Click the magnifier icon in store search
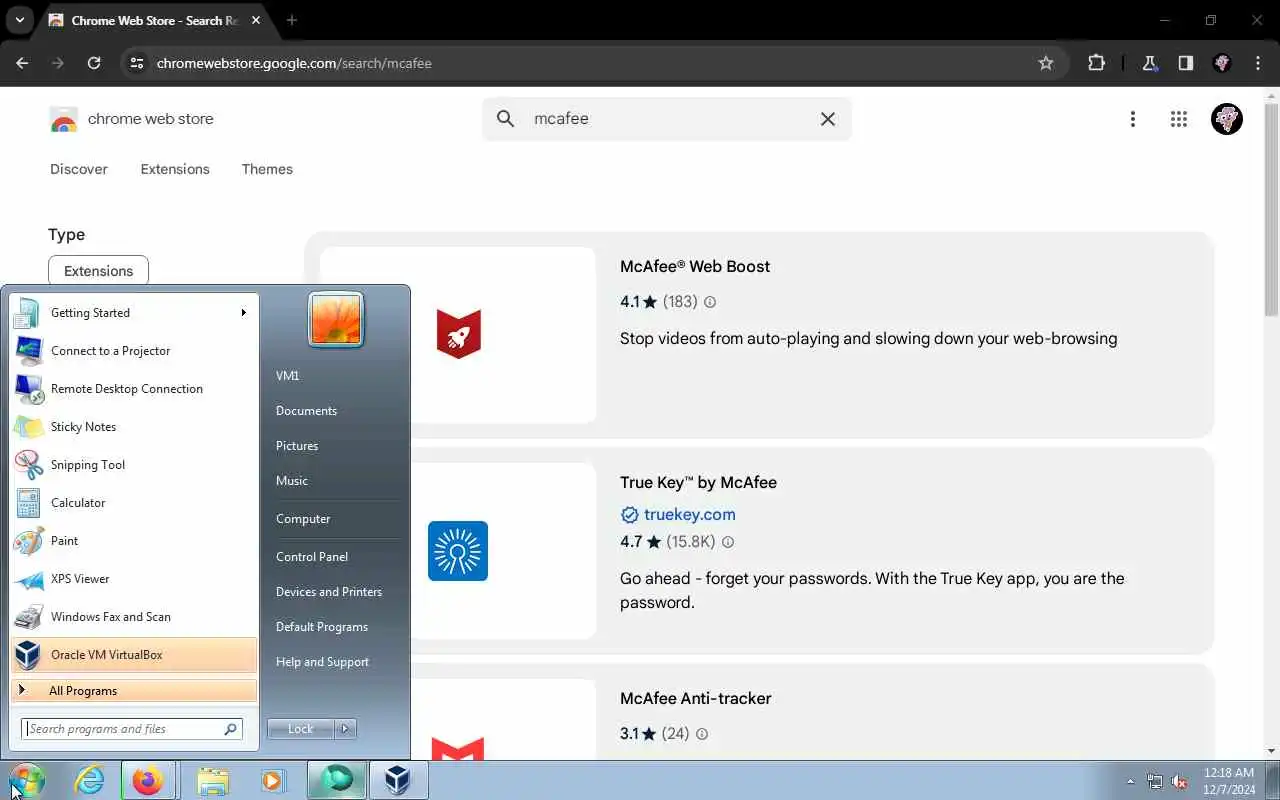 click(506, 119)
